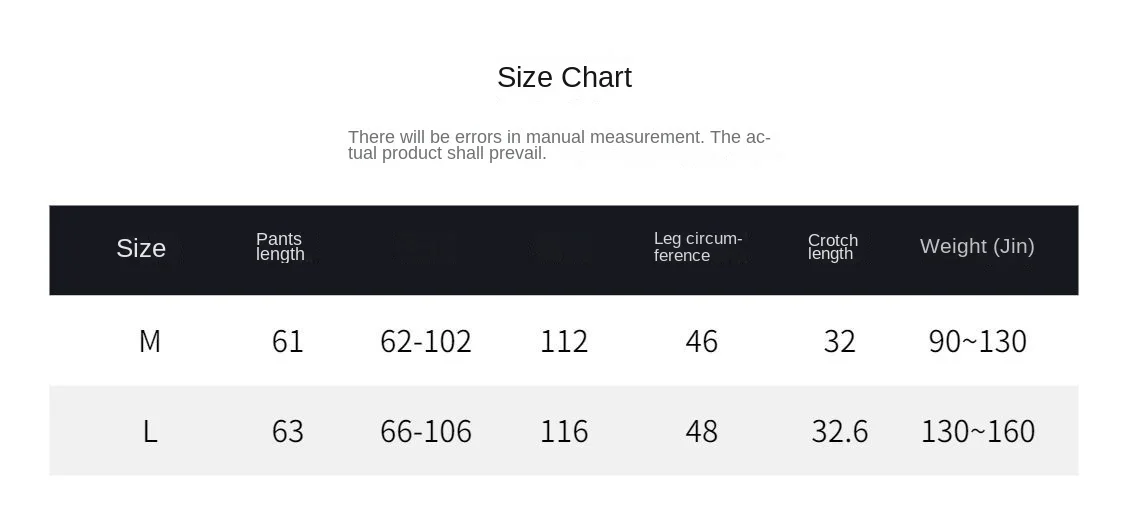Click weight range 130~160

click(x=977, y=431)
